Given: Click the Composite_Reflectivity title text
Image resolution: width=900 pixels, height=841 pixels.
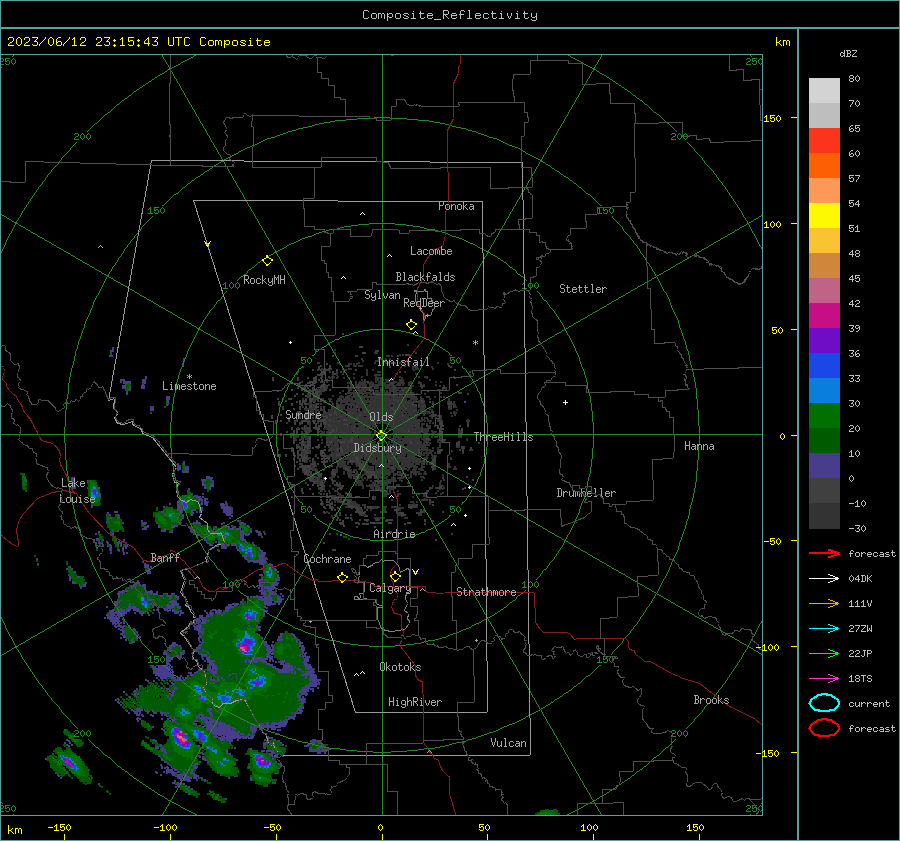Looking at the screenshot, I should click(450, 15).
